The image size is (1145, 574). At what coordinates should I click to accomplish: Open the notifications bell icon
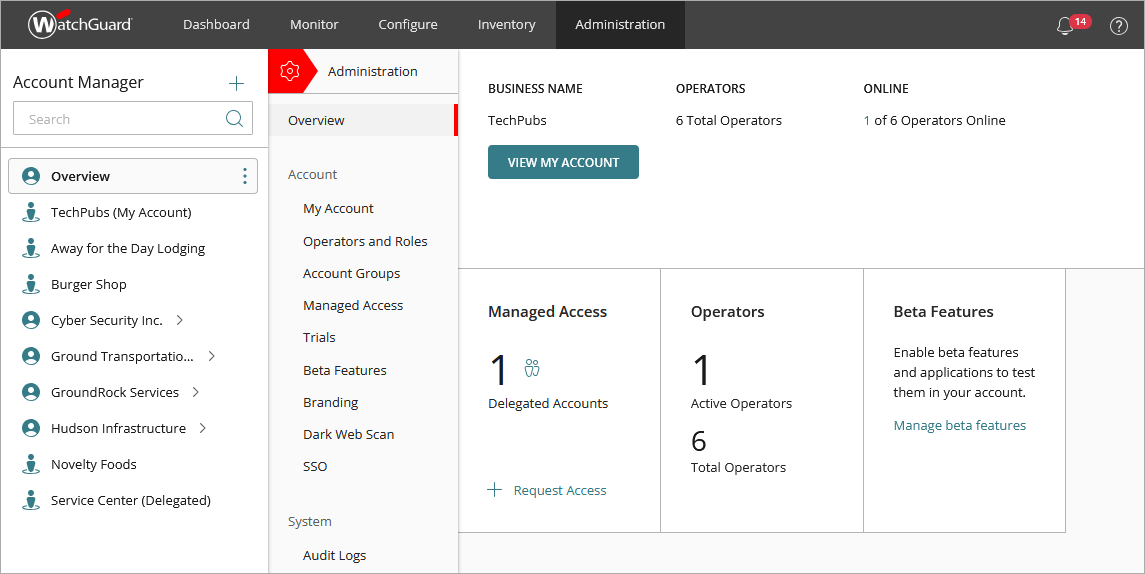[1065, 26]
